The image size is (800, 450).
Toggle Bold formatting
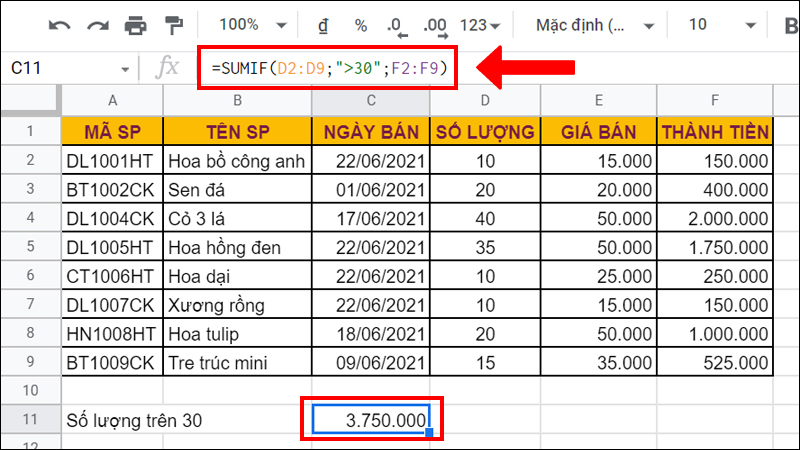pyautogui.click(x=790, y=26)
